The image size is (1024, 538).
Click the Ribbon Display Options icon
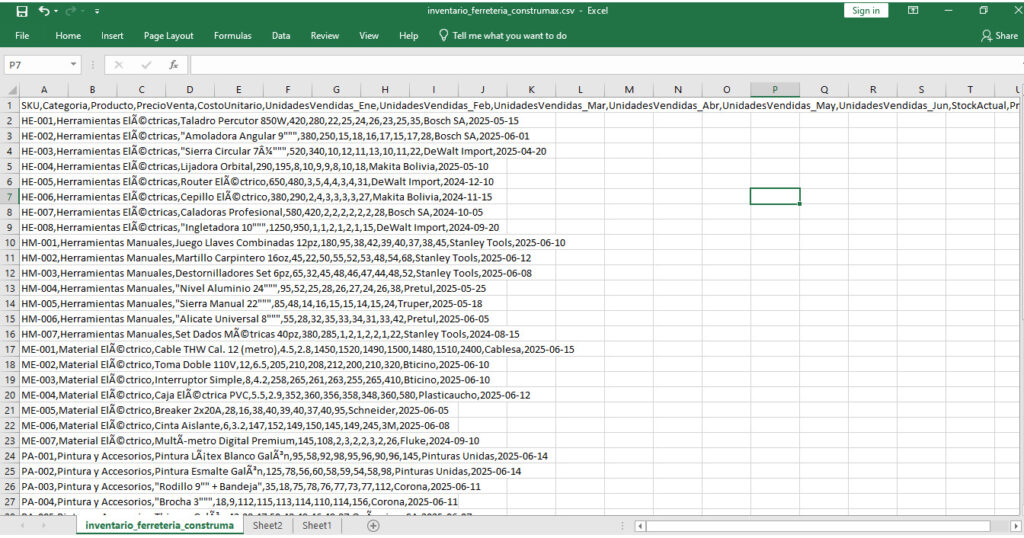(913, 11)
